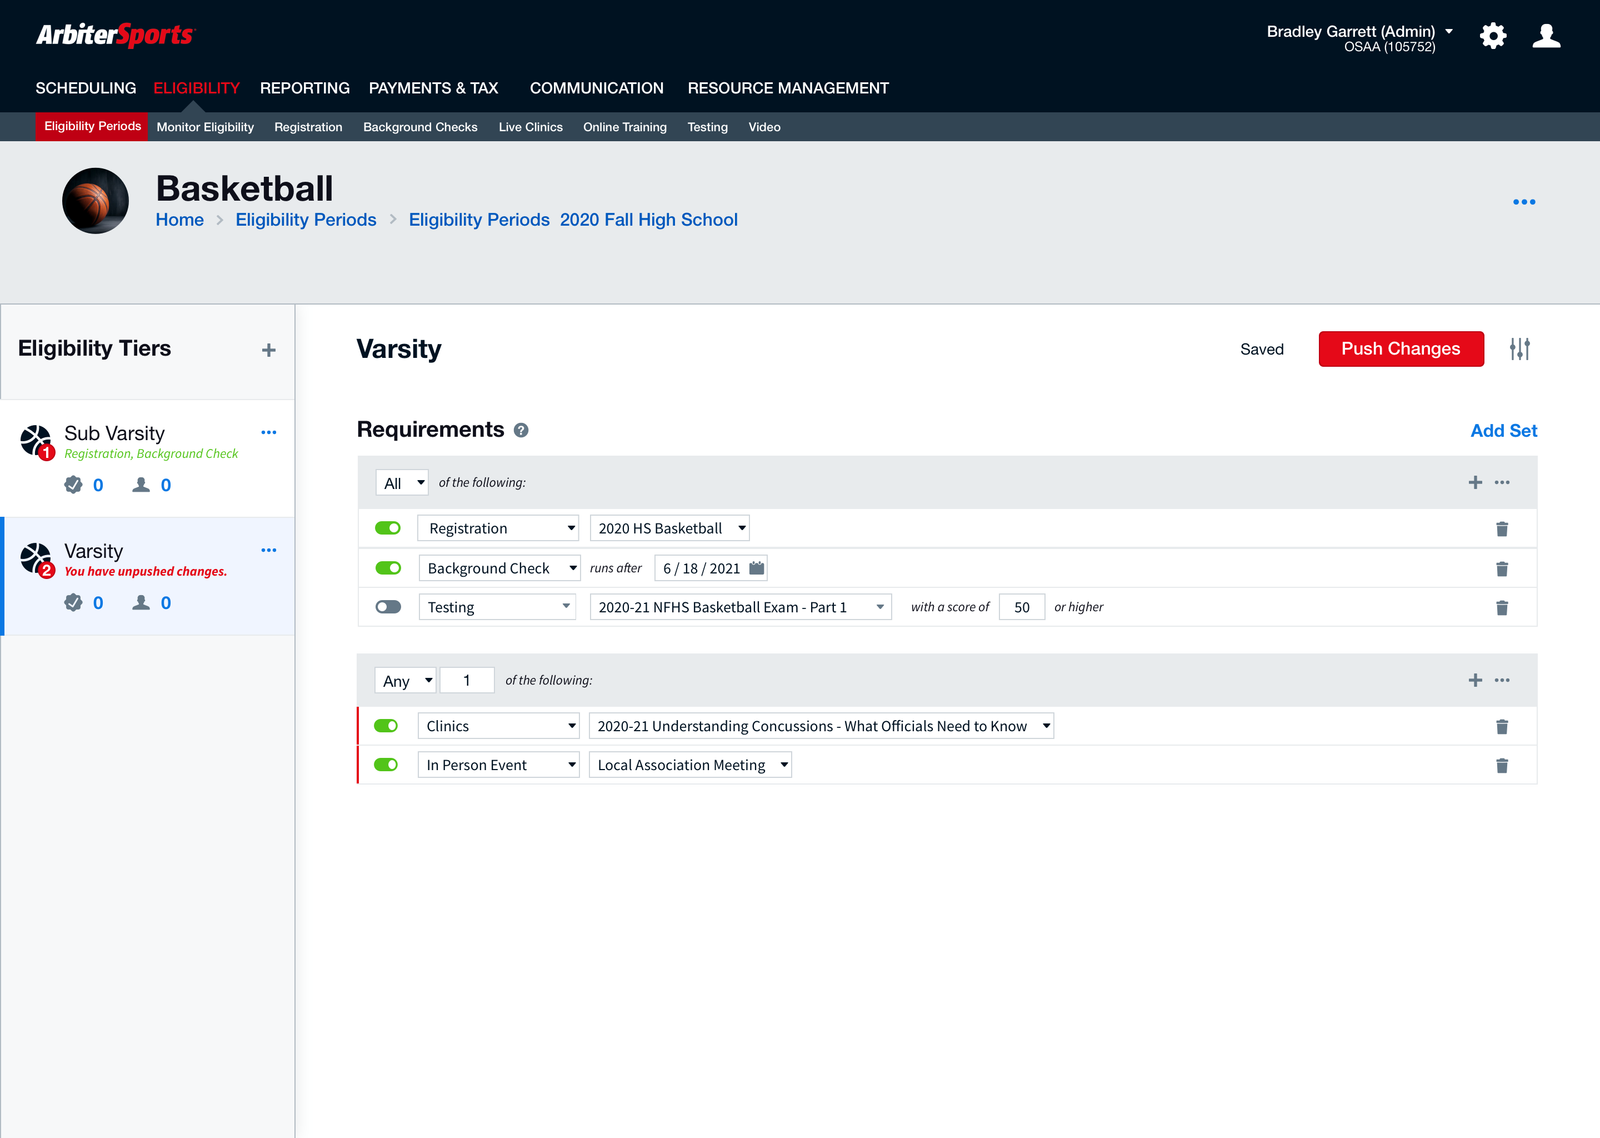Open the user profile icon
This screenshot has width=1600, height=1138.
click(x=1546, y=36)
